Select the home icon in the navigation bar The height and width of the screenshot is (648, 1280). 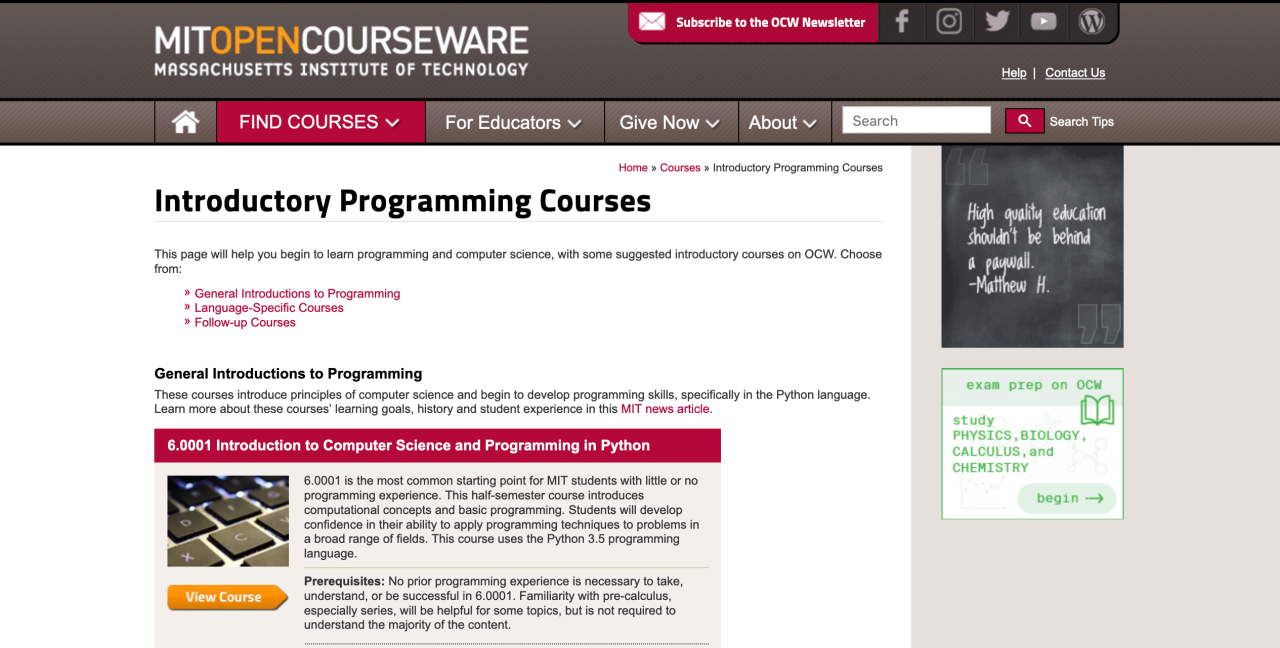(x=185, y=121)
